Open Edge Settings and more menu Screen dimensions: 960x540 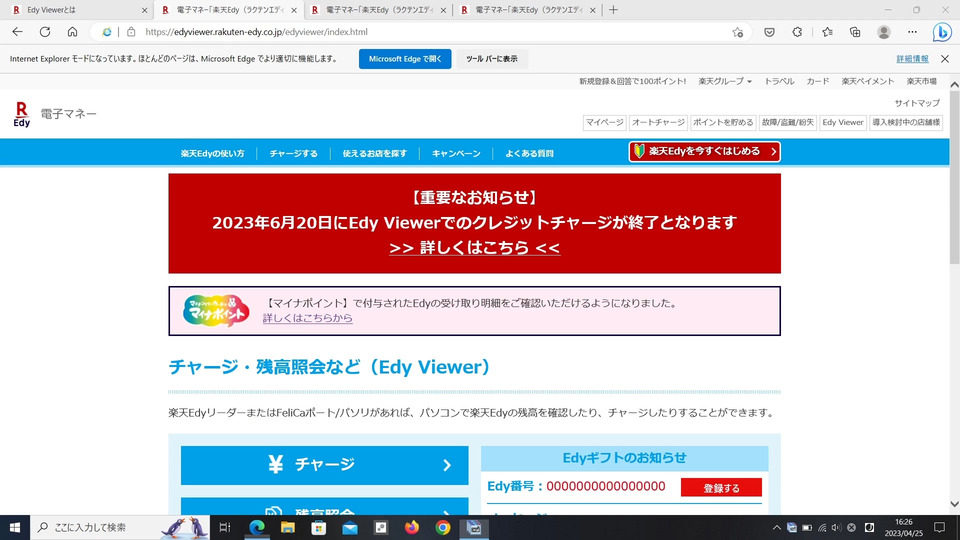coord(912,32)
